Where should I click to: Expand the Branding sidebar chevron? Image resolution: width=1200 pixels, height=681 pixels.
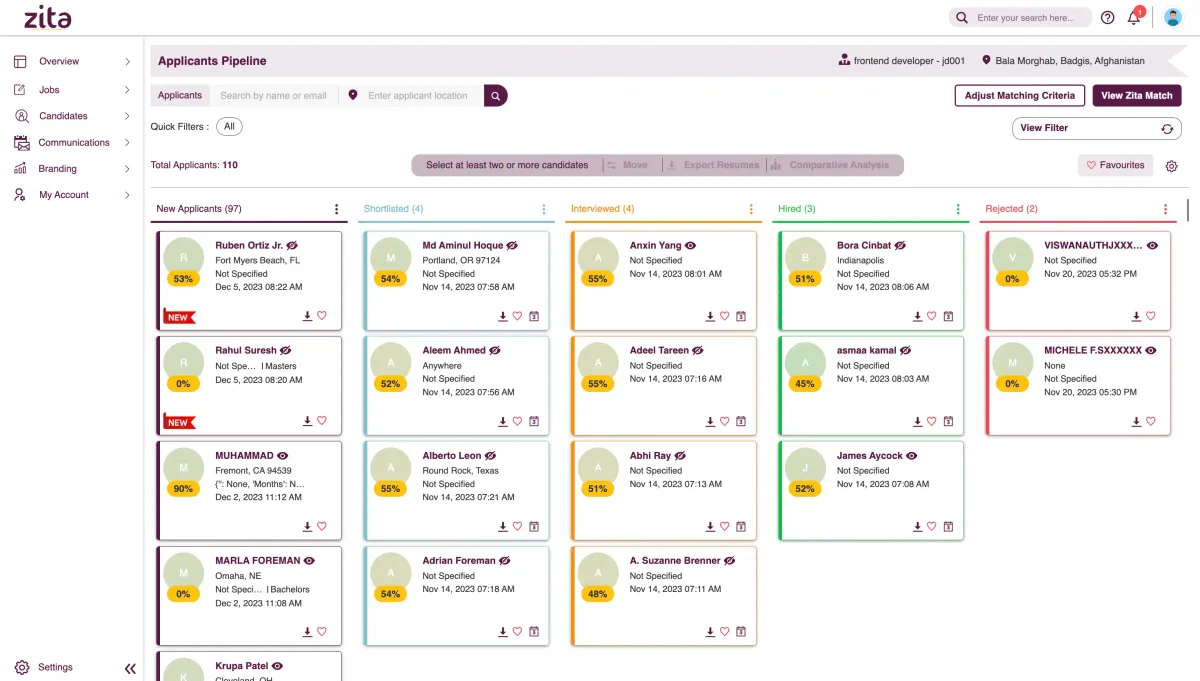[127, 169]
